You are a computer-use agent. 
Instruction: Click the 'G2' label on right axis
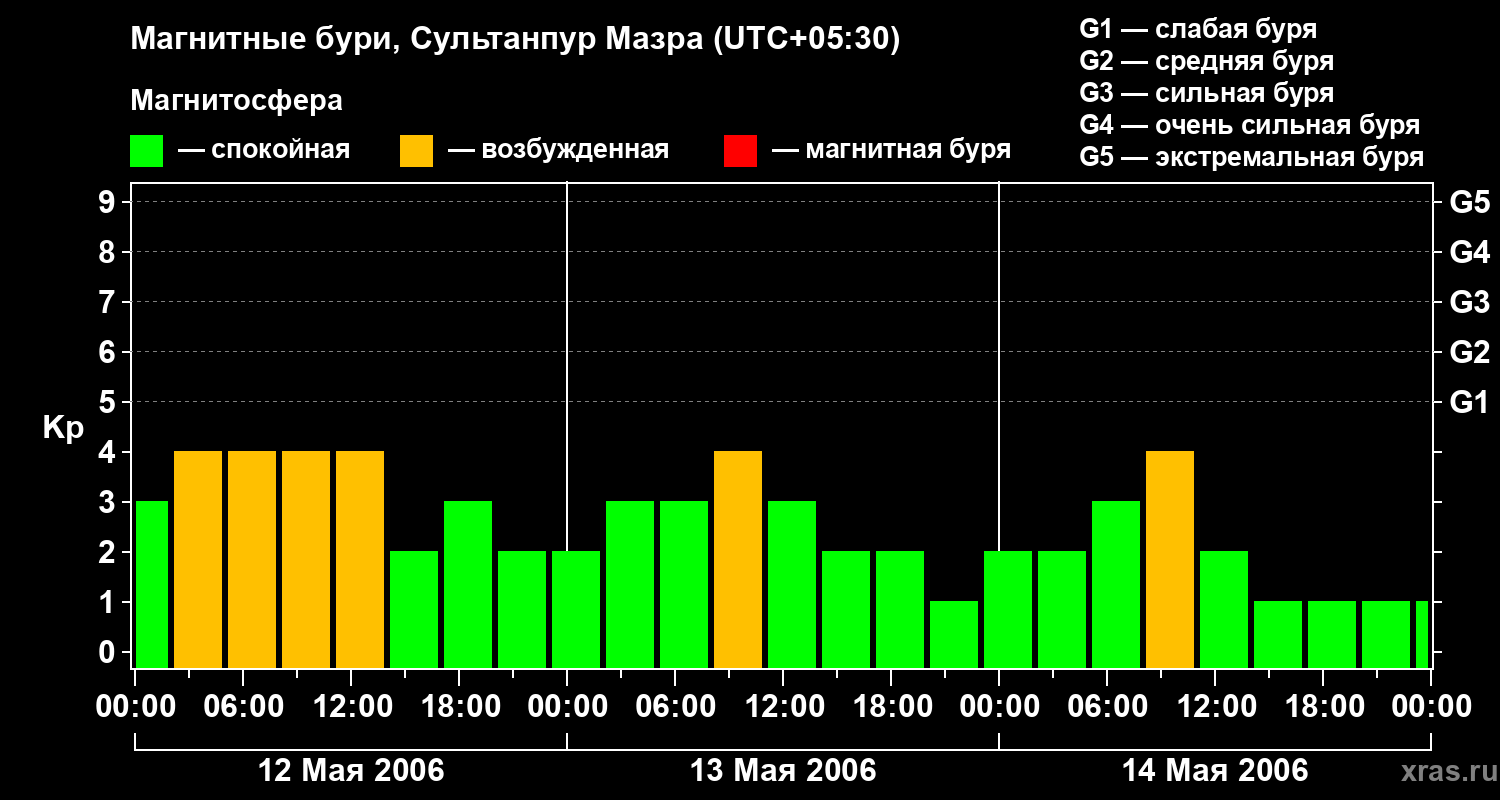coord(1470,353)
